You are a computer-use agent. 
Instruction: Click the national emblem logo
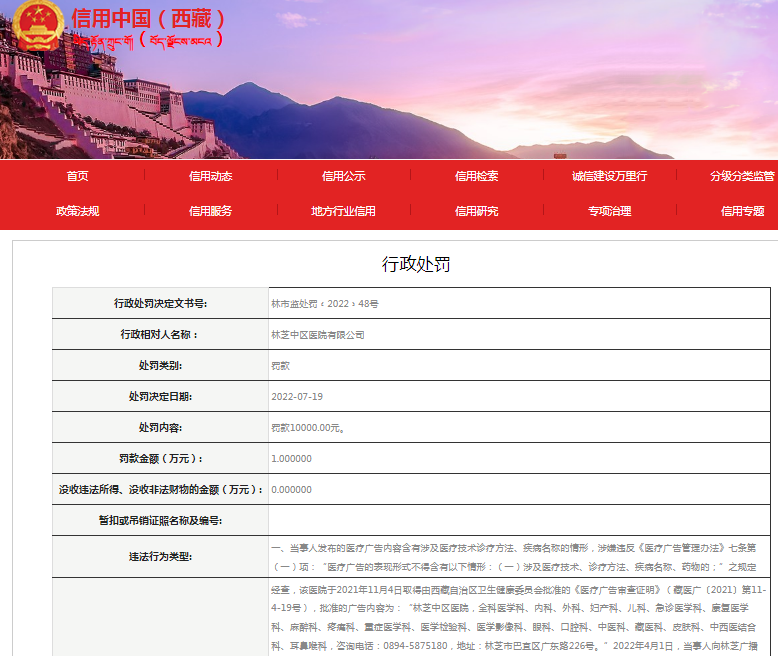coord(39,25)
